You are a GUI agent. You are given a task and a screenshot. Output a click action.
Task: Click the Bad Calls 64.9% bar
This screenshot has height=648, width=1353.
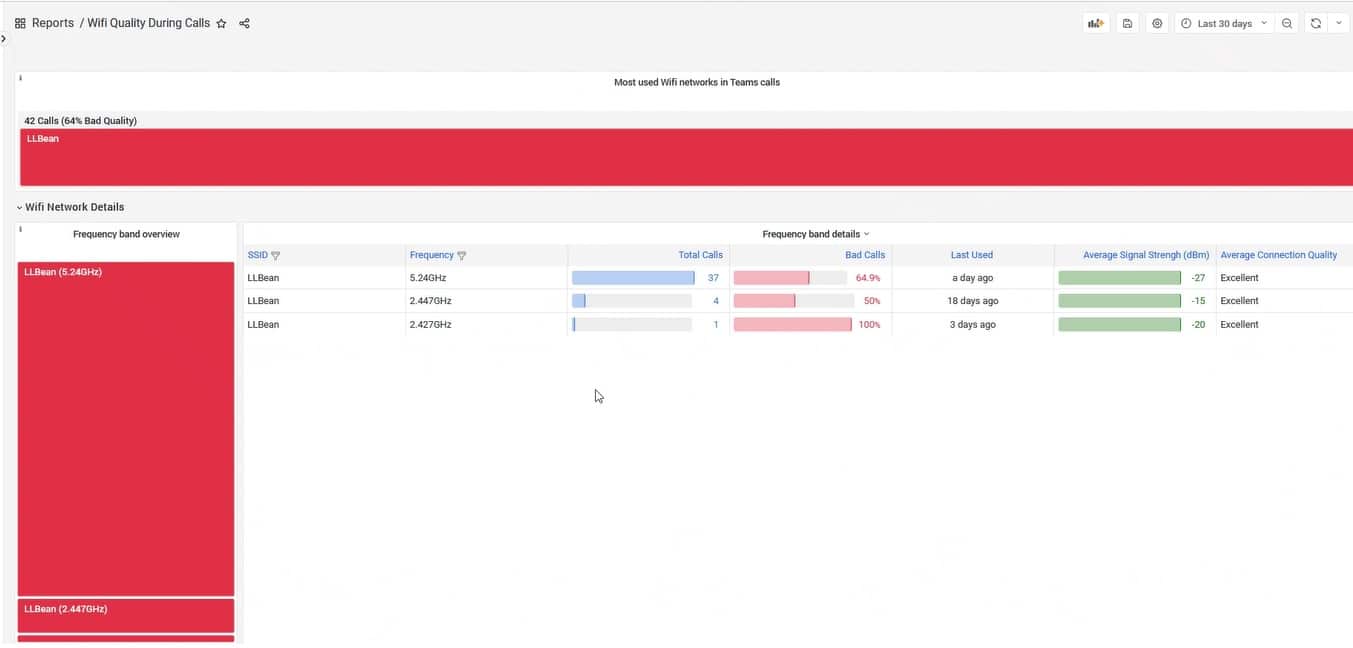(790, 278)
